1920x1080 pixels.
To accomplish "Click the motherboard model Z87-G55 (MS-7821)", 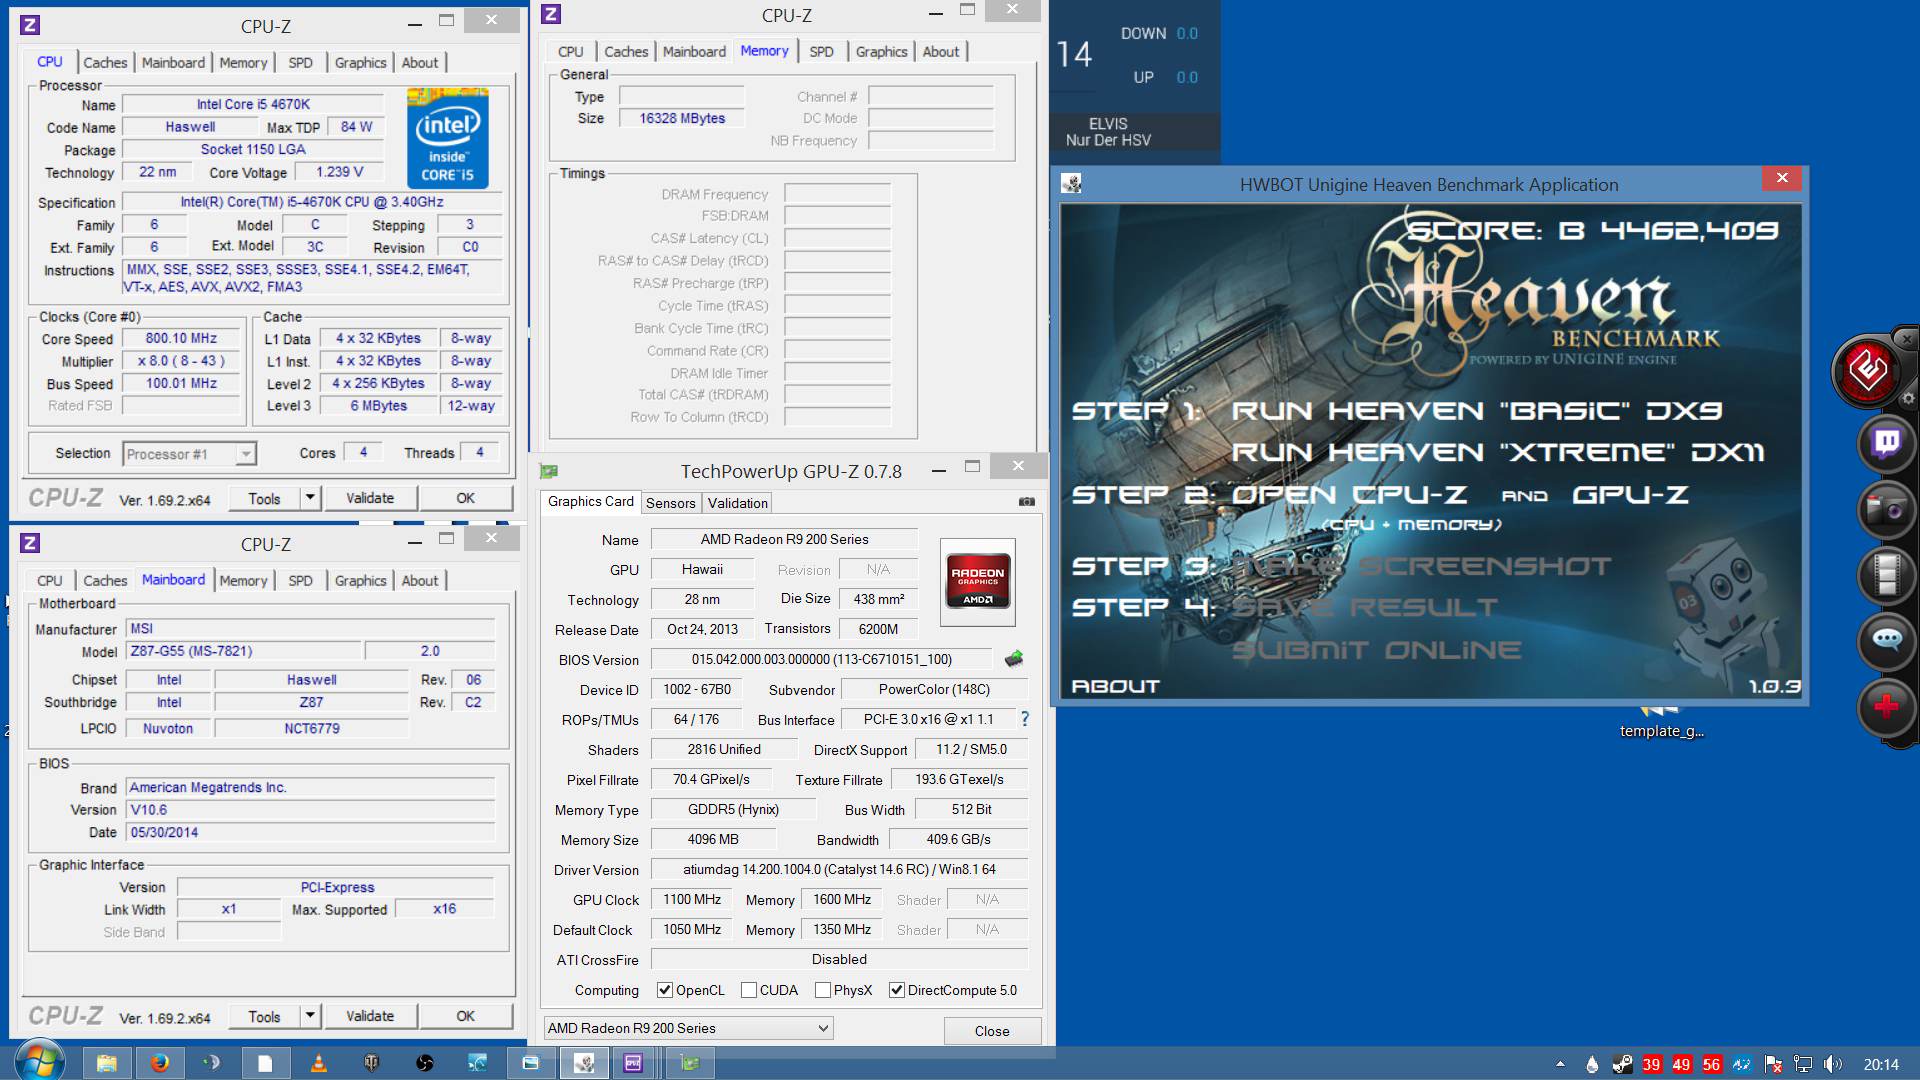I will click(243, 651).
